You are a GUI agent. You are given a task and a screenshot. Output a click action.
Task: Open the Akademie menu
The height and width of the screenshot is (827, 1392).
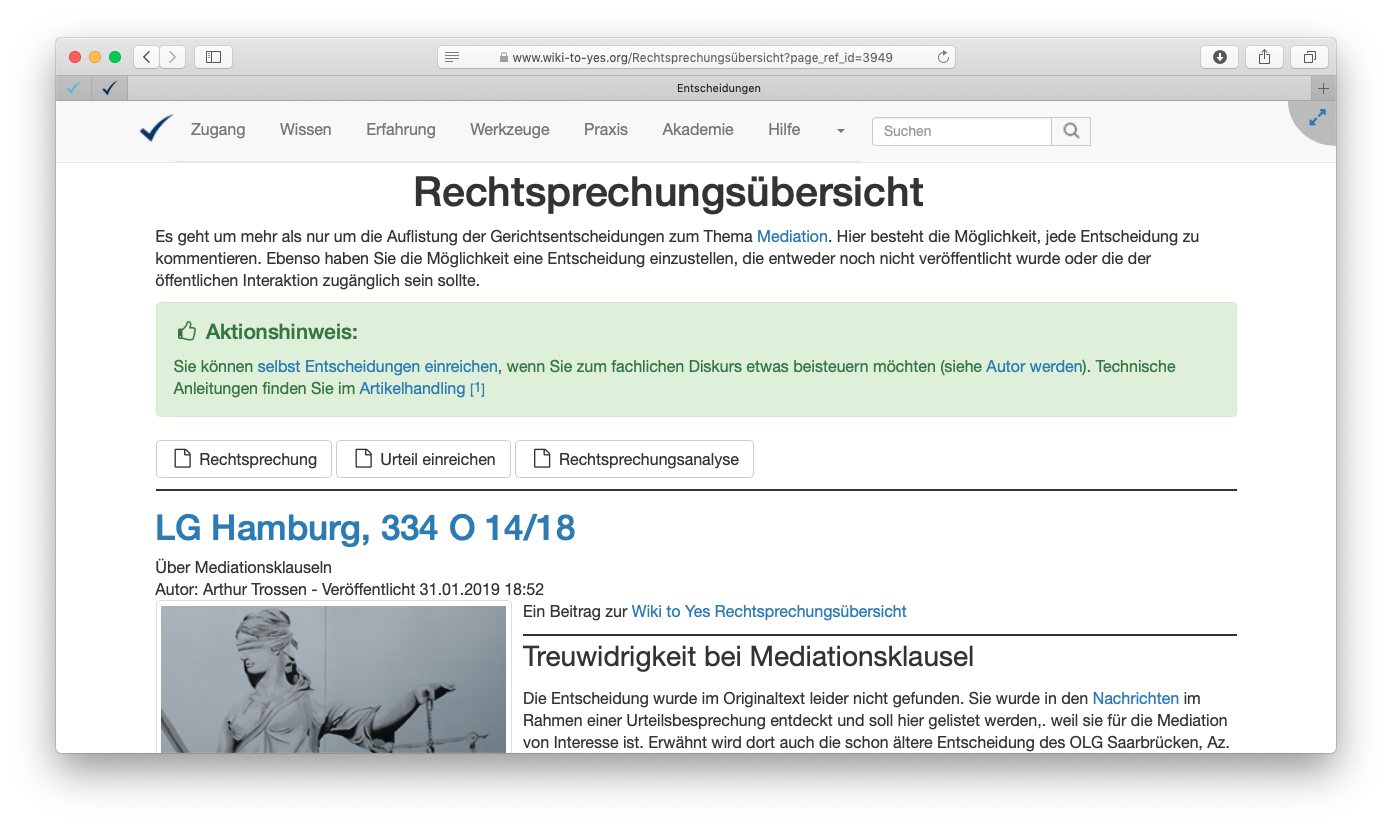click(697, 130)
